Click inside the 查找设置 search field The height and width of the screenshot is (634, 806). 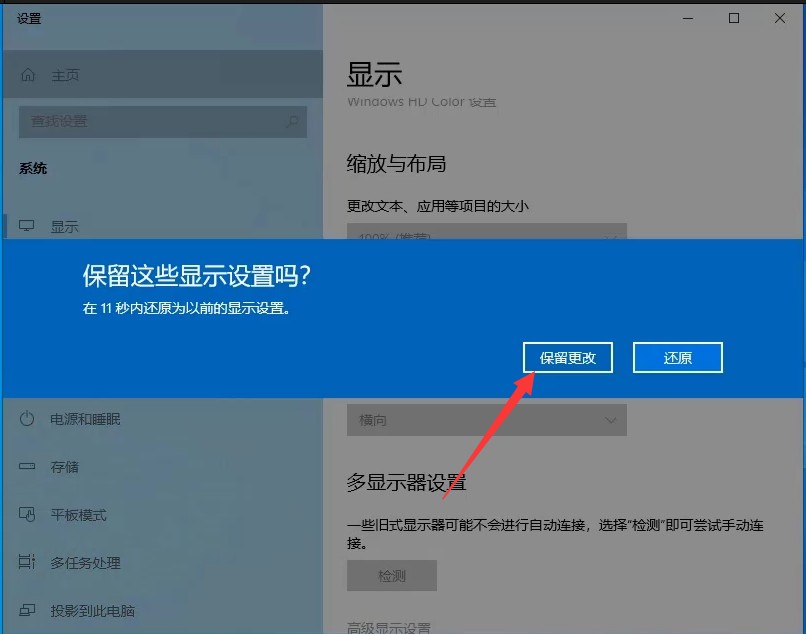(150, 122)
